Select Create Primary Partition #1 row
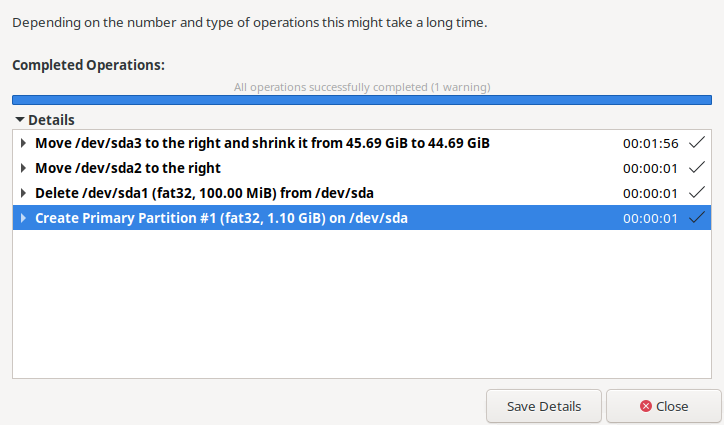724x425 pixels. [221, 218]
